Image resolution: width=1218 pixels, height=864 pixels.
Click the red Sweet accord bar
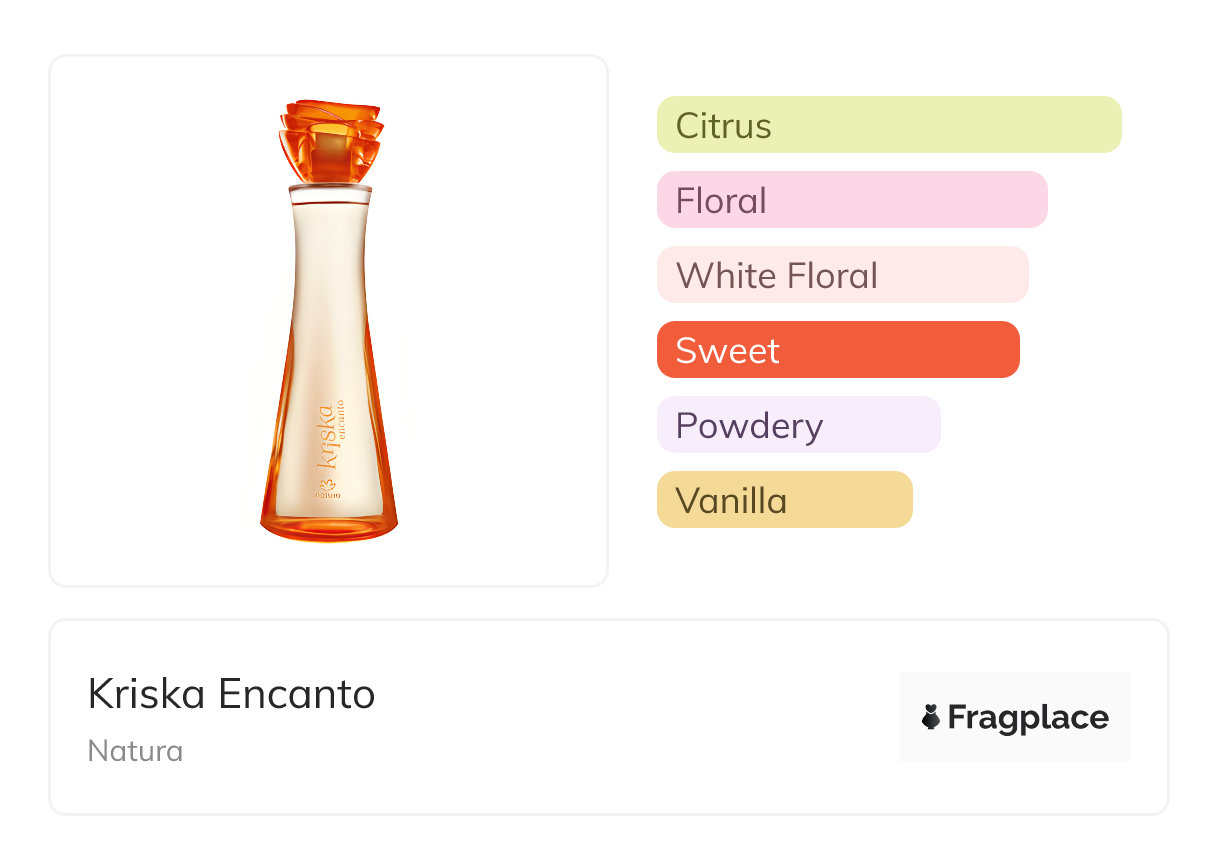[x=838, y=350]
